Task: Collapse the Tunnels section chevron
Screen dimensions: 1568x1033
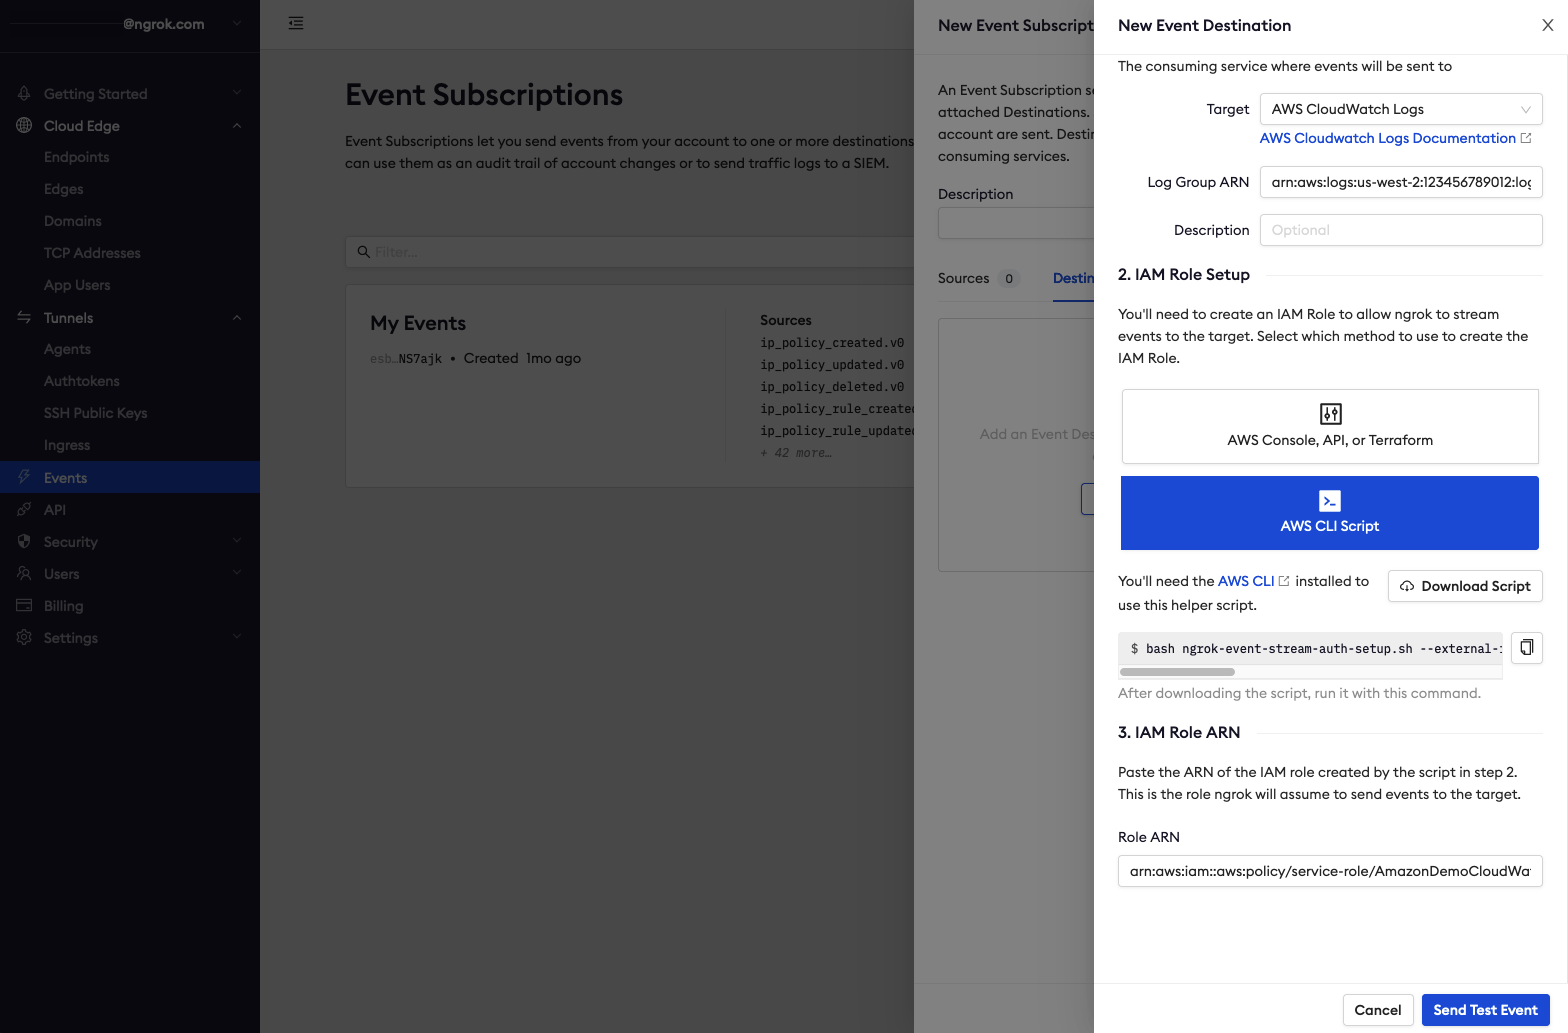Action: [237, 317]
